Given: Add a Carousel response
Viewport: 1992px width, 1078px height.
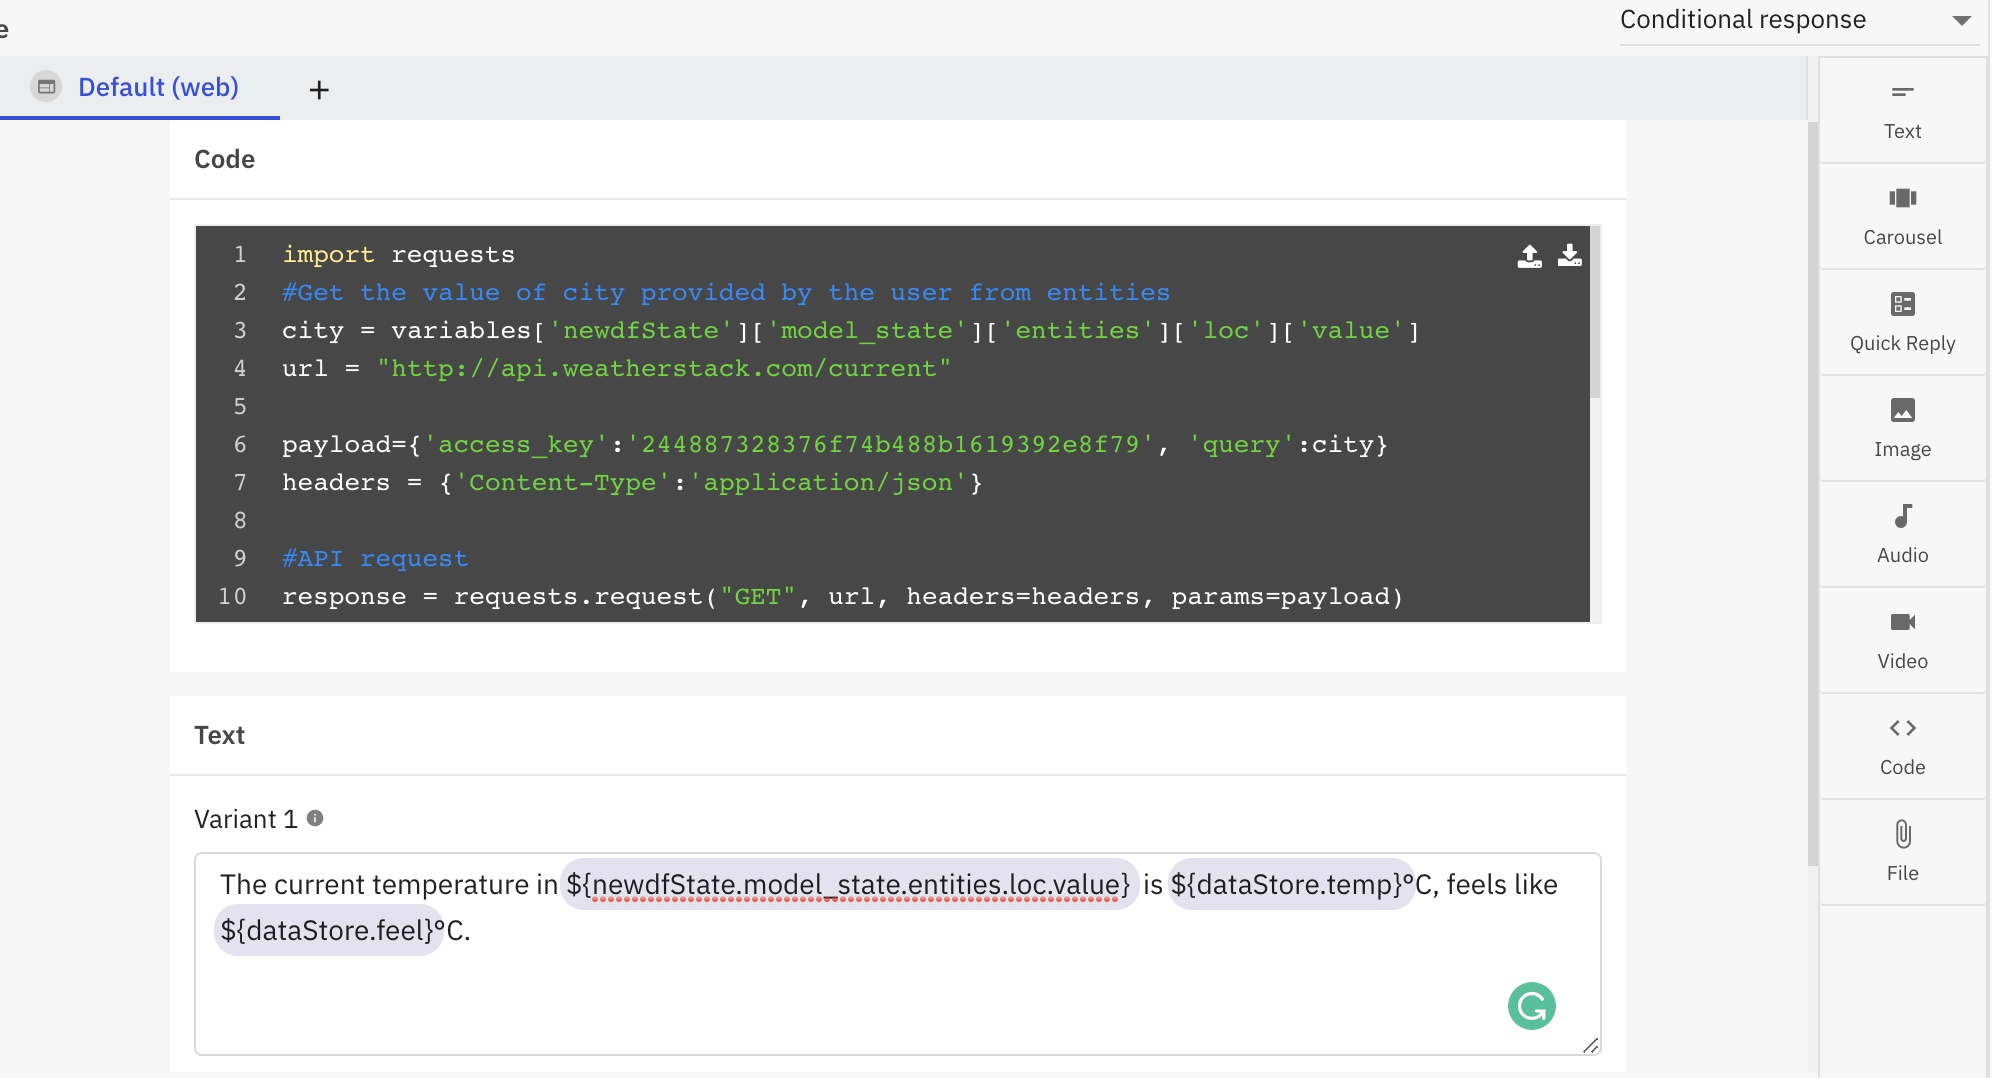Looking at the screenshot, I should pyautogui.click(x=1902, y=217).
